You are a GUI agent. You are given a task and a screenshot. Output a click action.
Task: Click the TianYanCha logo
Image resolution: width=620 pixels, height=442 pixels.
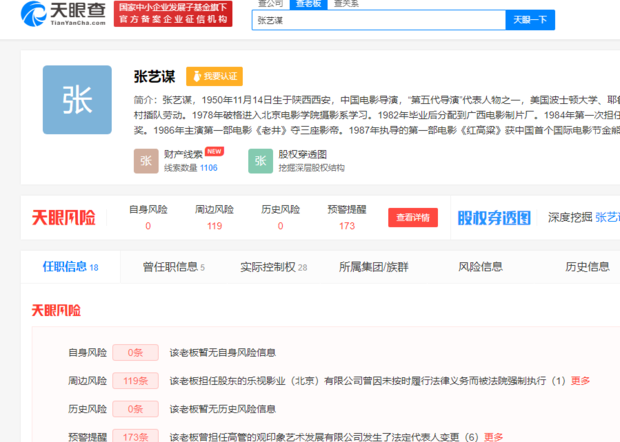[63, 14]
